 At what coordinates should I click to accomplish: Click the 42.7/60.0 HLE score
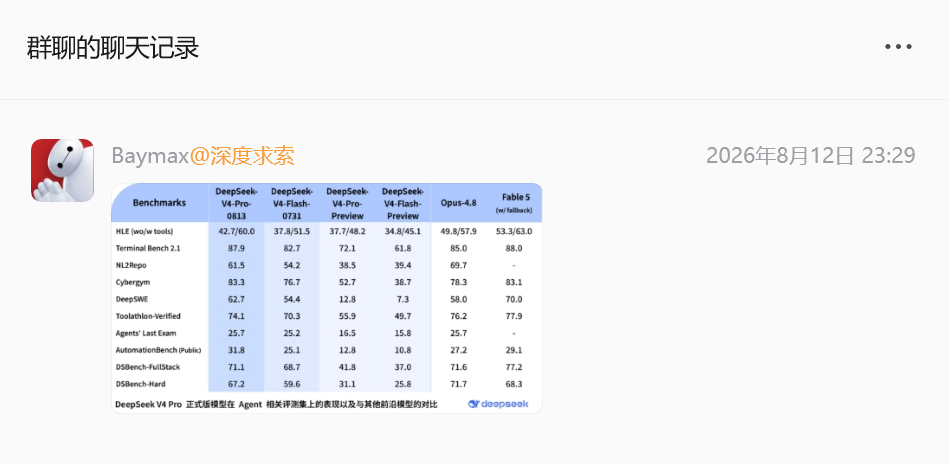click(x=237, y=231)
